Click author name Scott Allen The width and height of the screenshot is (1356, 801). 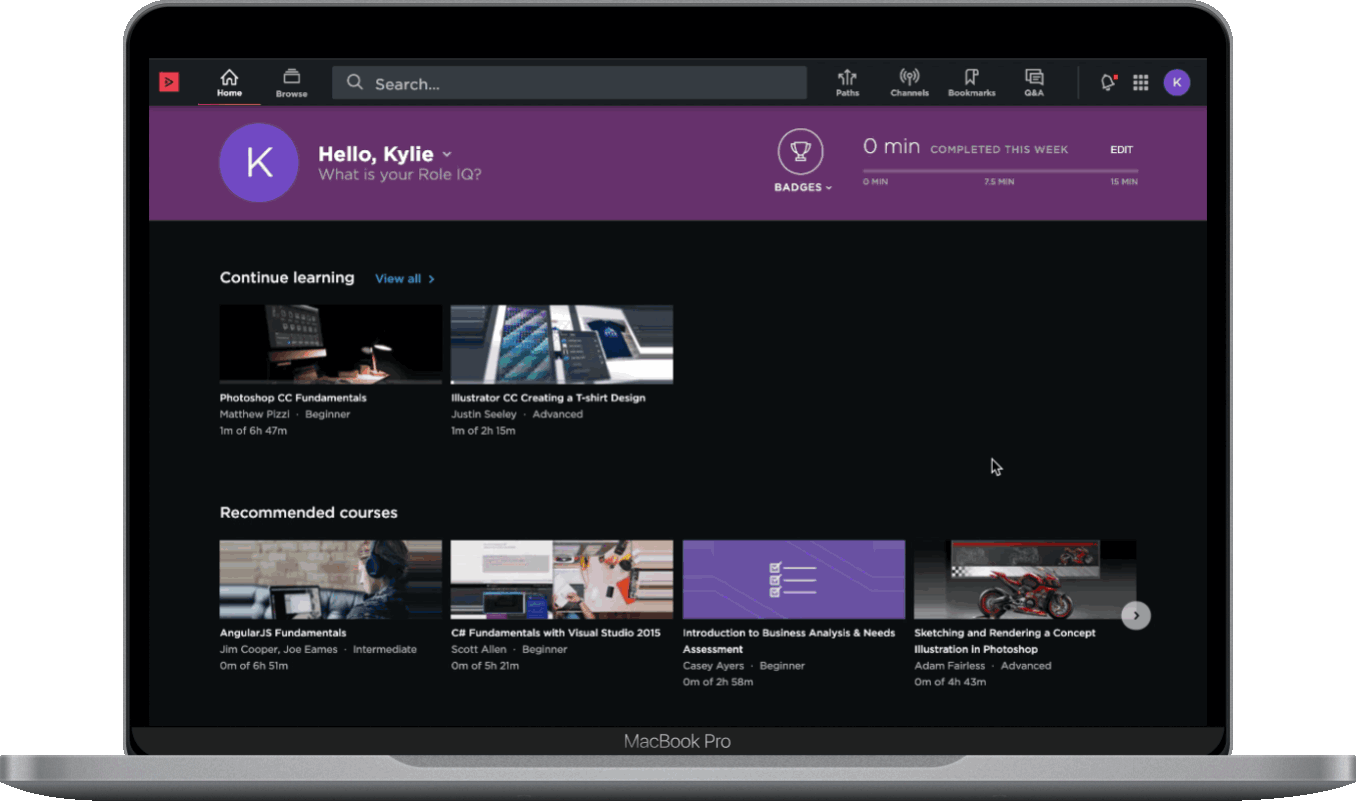point(479,649)
